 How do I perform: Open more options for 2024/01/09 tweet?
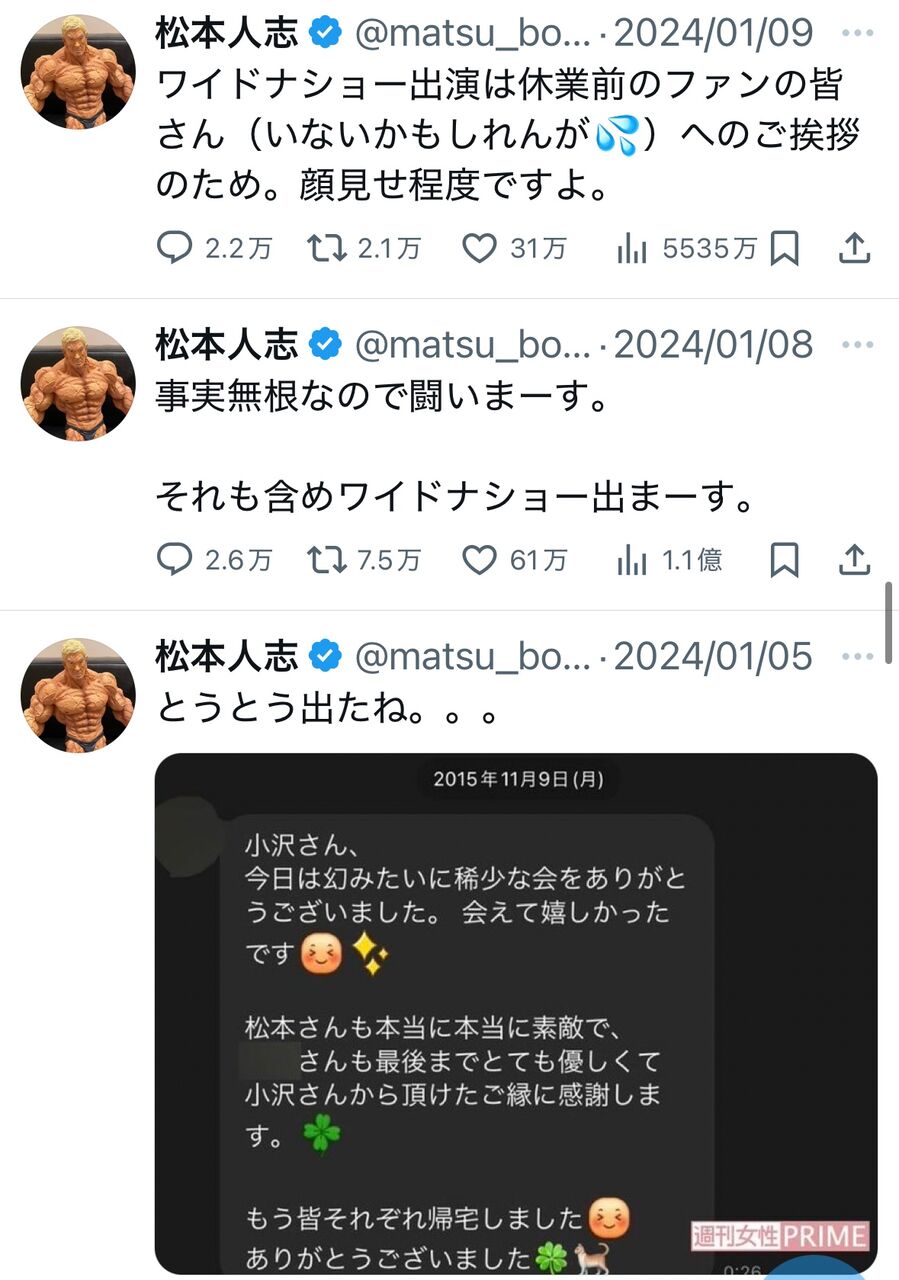click(858, 33)
